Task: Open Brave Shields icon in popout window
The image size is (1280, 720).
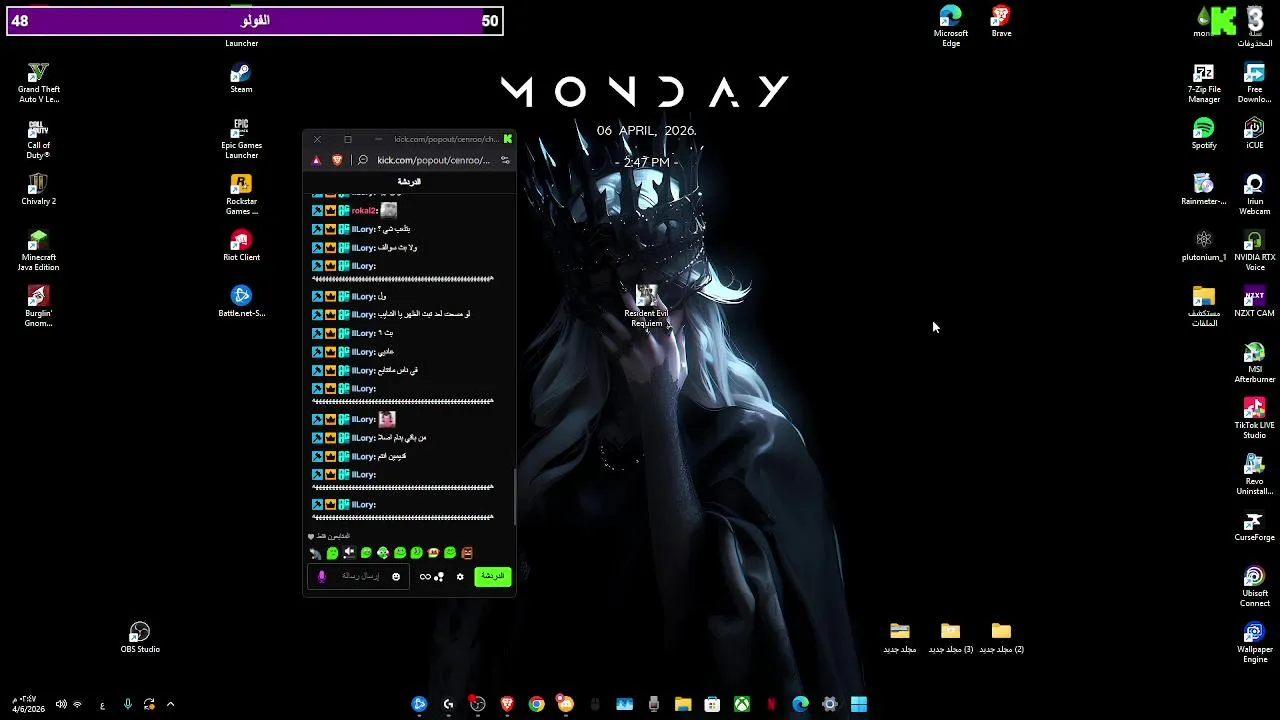Action: tap(337, 160)
